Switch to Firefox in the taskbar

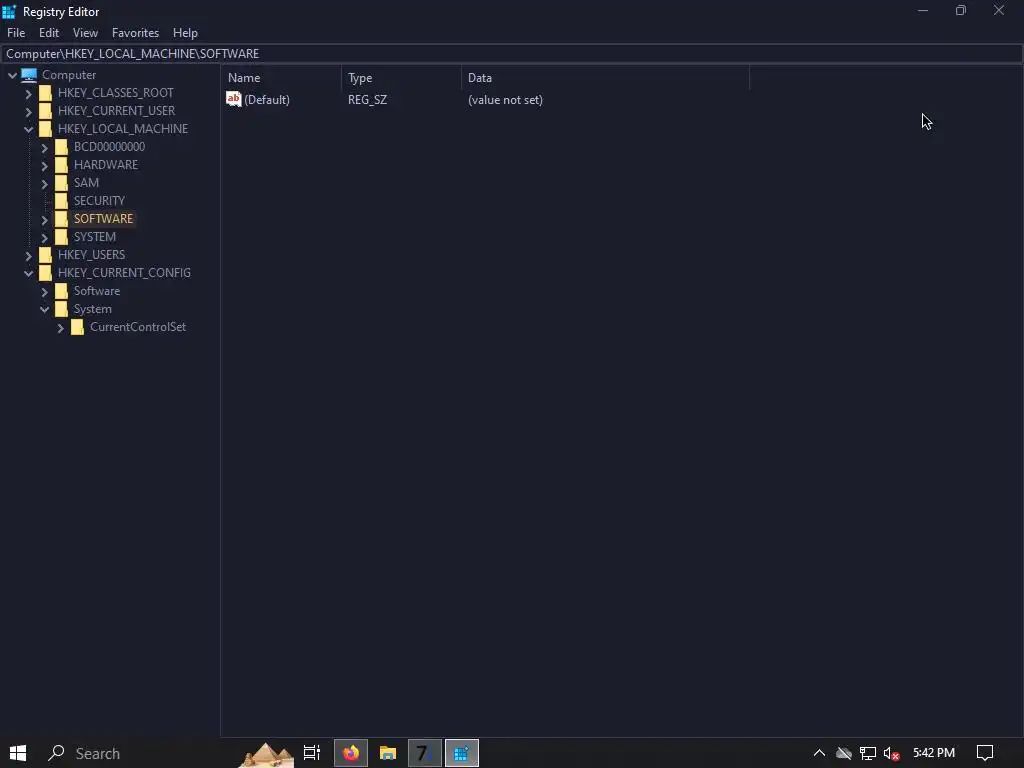point(351,753)
